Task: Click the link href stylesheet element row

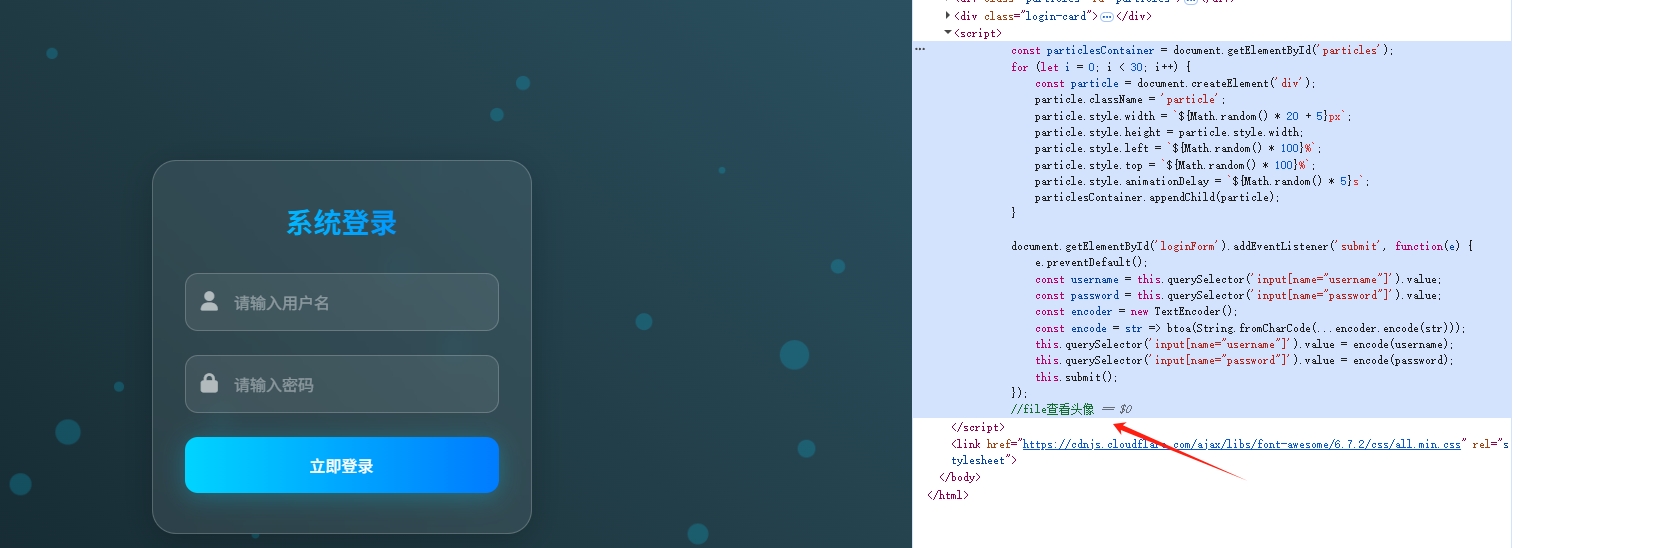Action: click(x=1230, y=452)
